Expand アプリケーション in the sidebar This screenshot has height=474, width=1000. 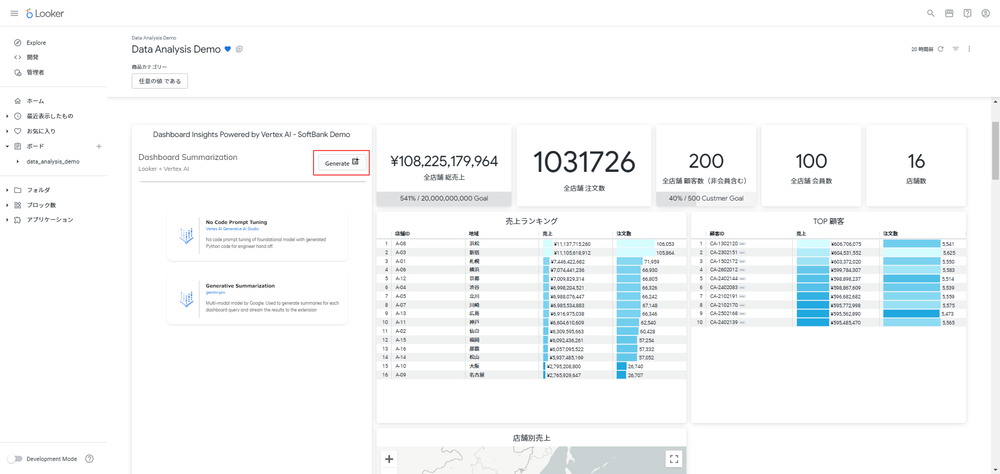[x=7, y=219]
